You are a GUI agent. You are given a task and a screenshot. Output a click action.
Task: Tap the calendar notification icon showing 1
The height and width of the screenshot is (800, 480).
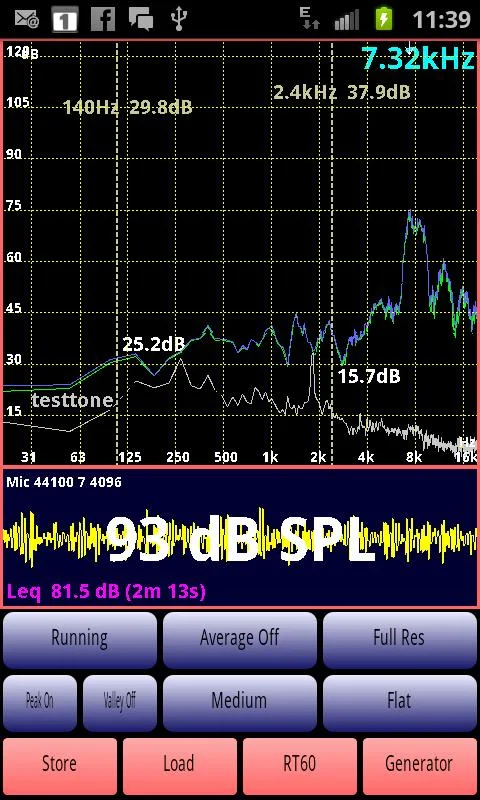click(x=65, y=19)
